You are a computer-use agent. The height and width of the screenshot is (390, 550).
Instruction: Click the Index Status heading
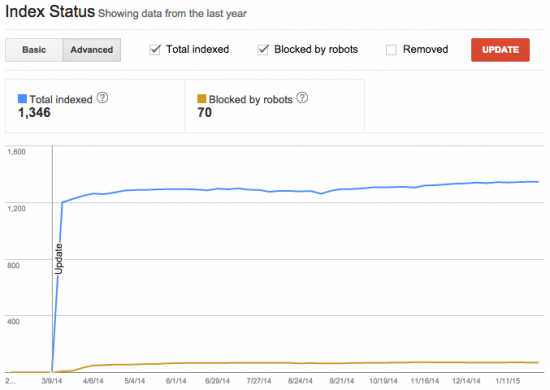point(50,12)
